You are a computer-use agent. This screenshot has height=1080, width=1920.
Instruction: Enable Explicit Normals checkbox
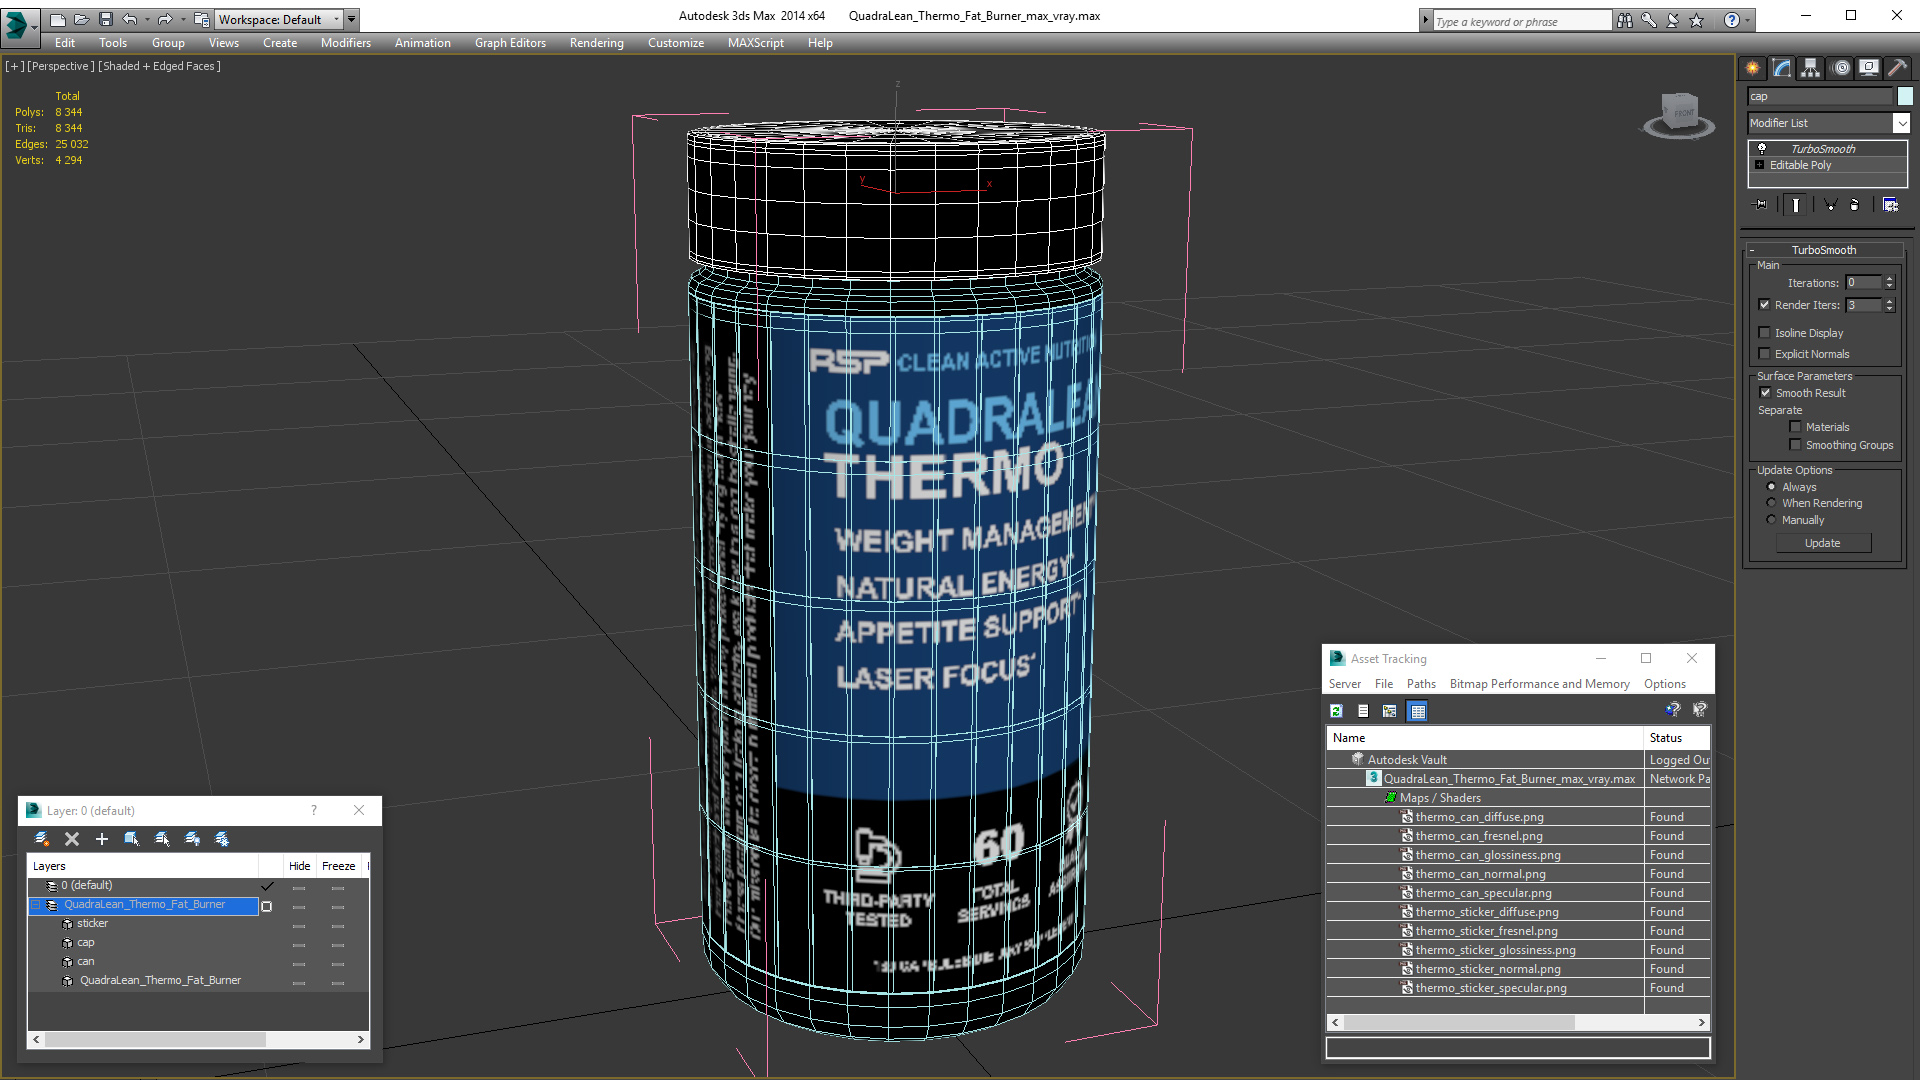pyautogui.click(x=1764, y=354)
